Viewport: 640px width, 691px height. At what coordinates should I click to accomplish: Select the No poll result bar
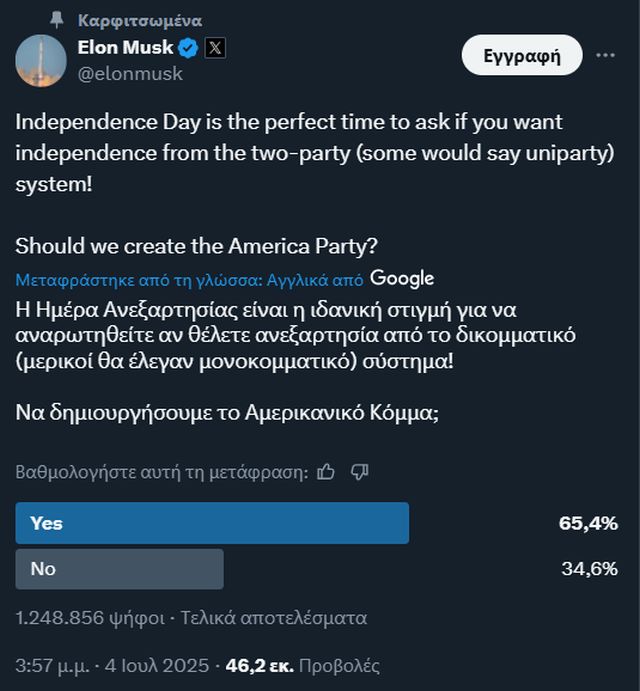[x=119, y=569]
